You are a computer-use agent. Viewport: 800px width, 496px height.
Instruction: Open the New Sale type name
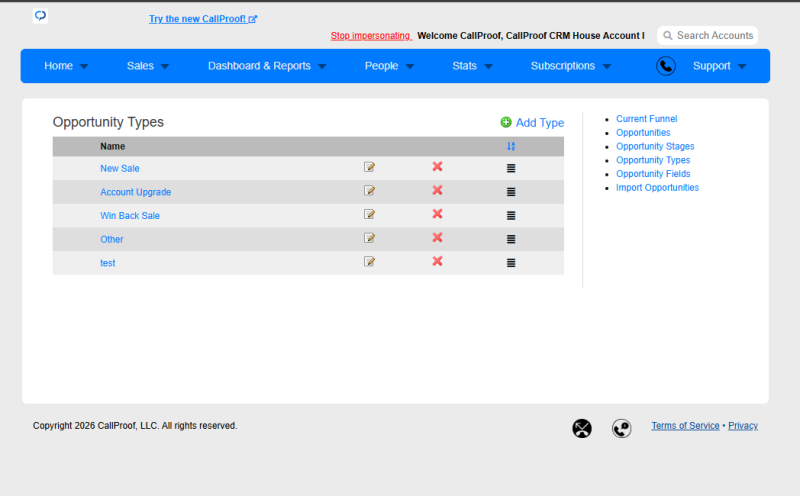tap(119, 168)
